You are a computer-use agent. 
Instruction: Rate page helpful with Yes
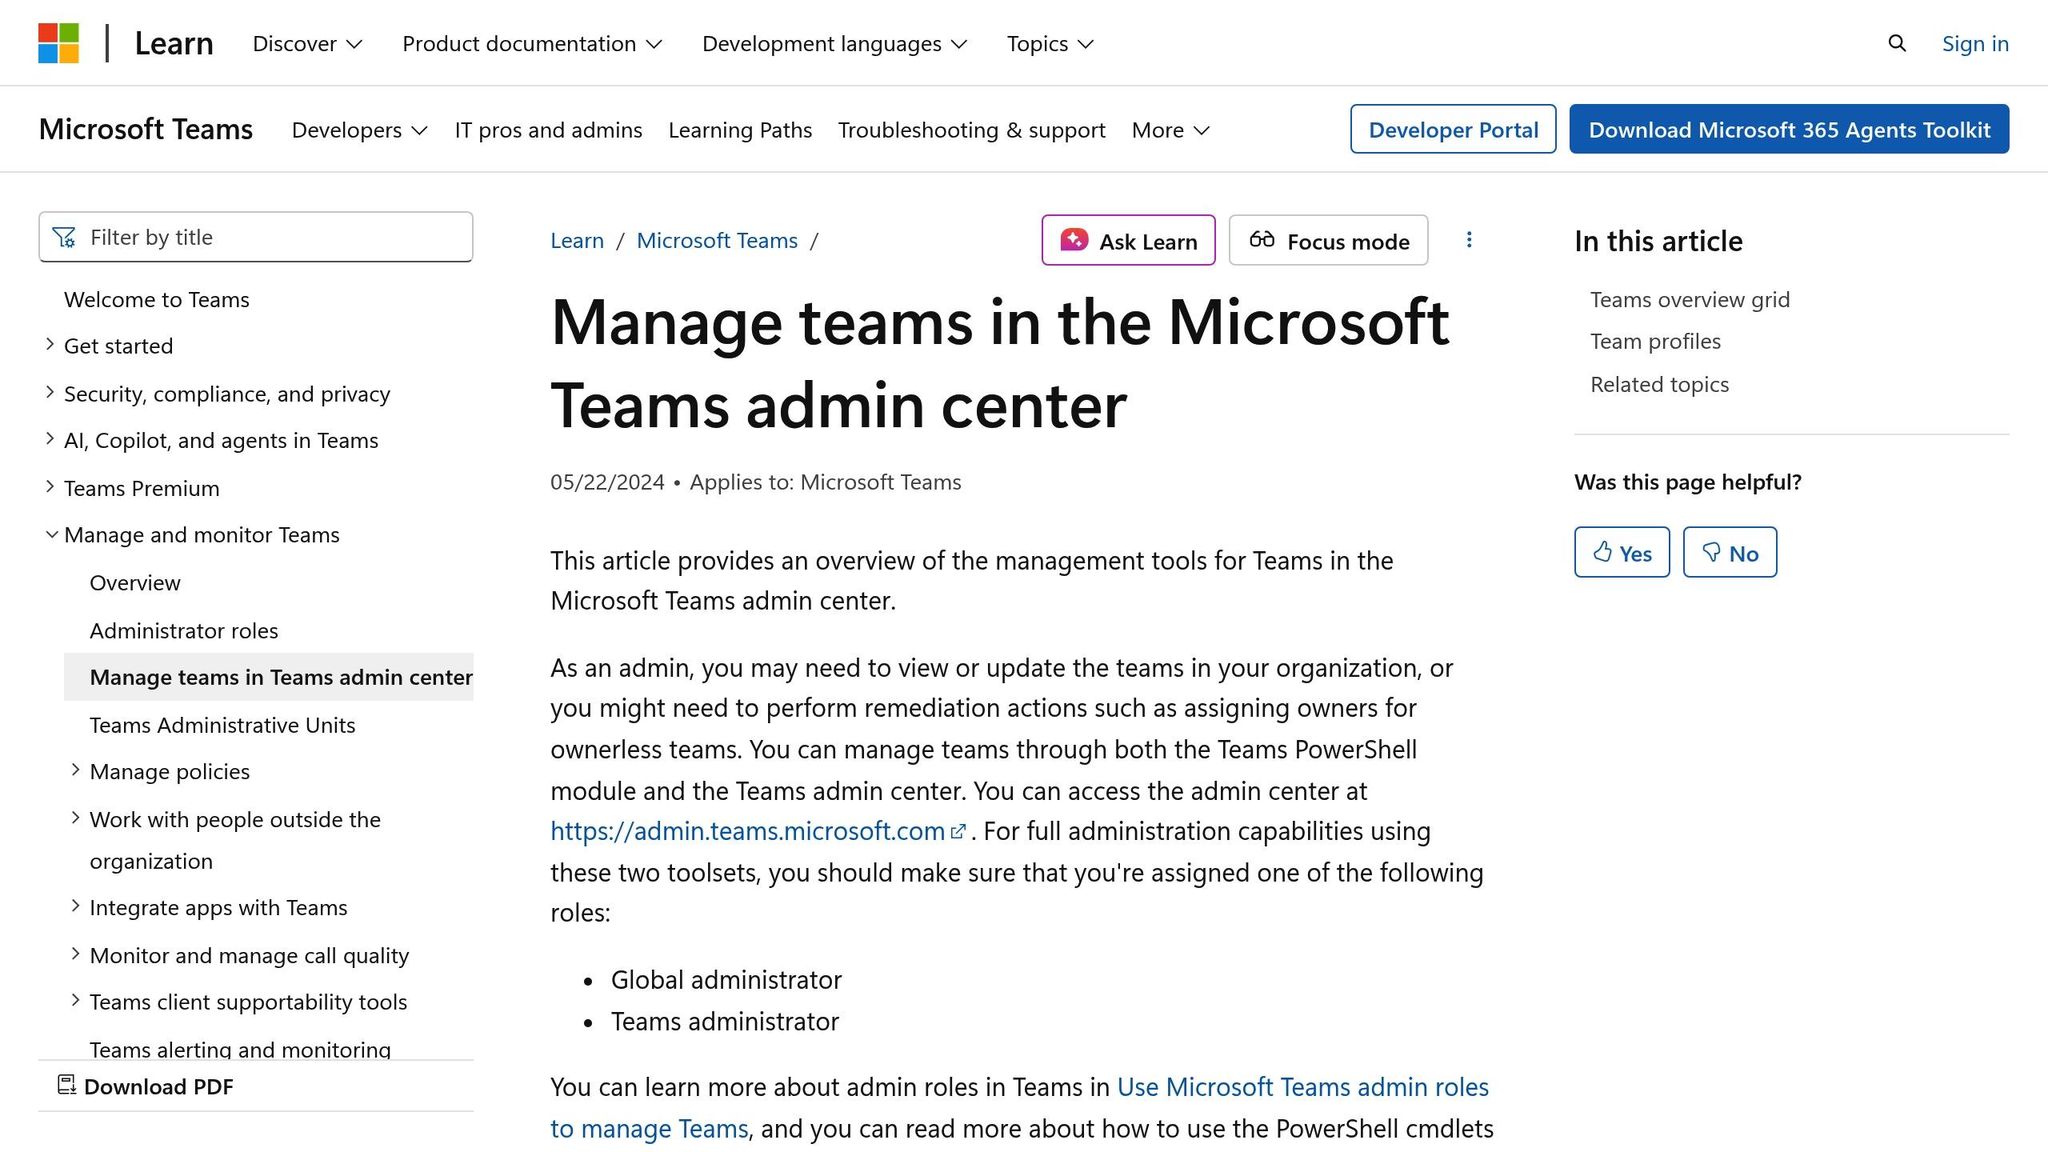pos(1622,552)
